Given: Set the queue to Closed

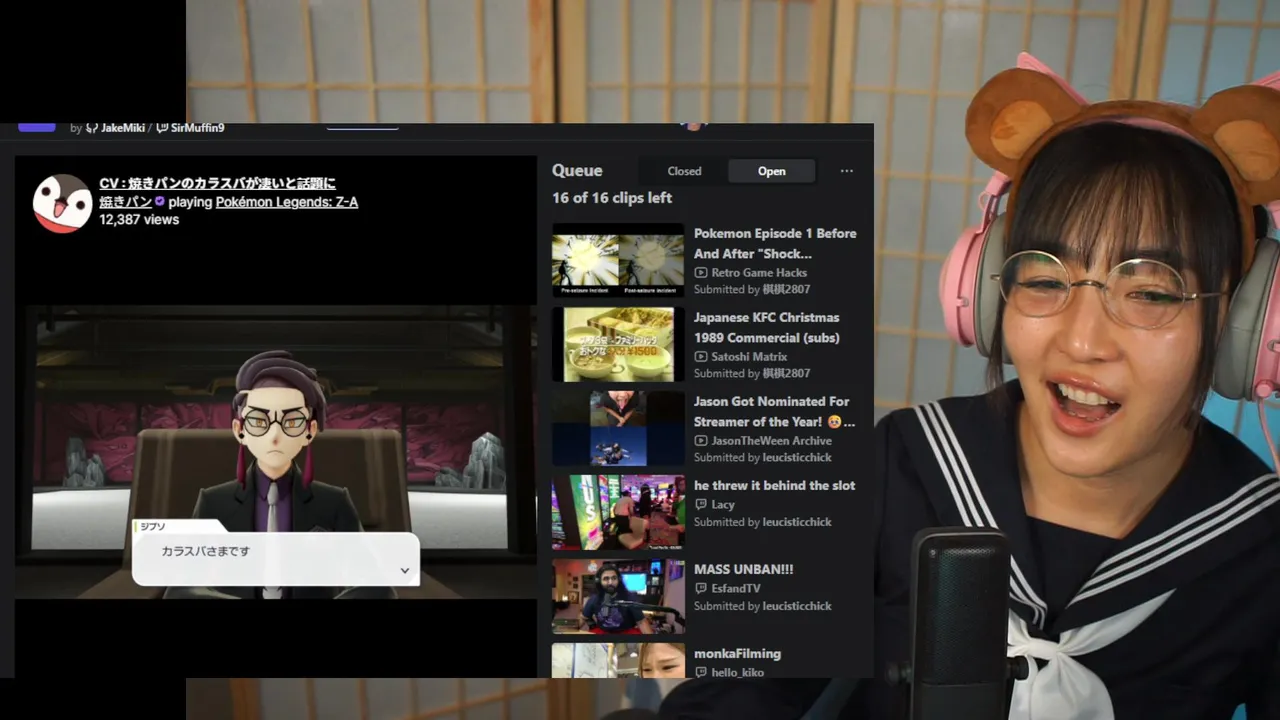Looking at the screenshot, I should pos(684,171).
